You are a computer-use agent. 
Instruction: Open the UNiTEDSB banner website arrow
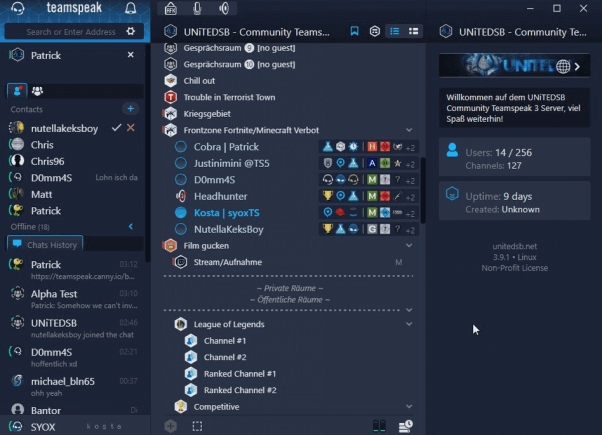click(x=577, y=66)
